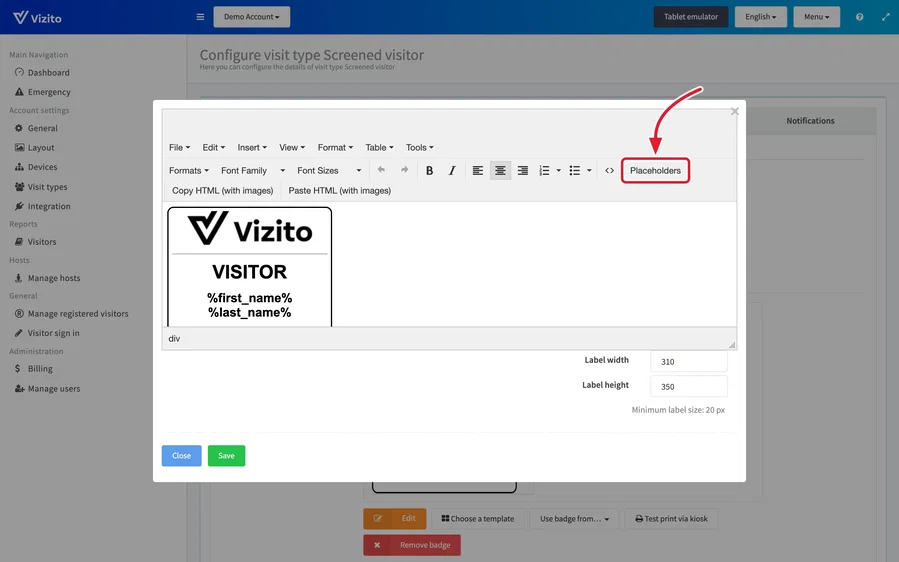The width and height of the screenshot is (899, 562).
Task: Click the Placeholders button
Action: 655,170
